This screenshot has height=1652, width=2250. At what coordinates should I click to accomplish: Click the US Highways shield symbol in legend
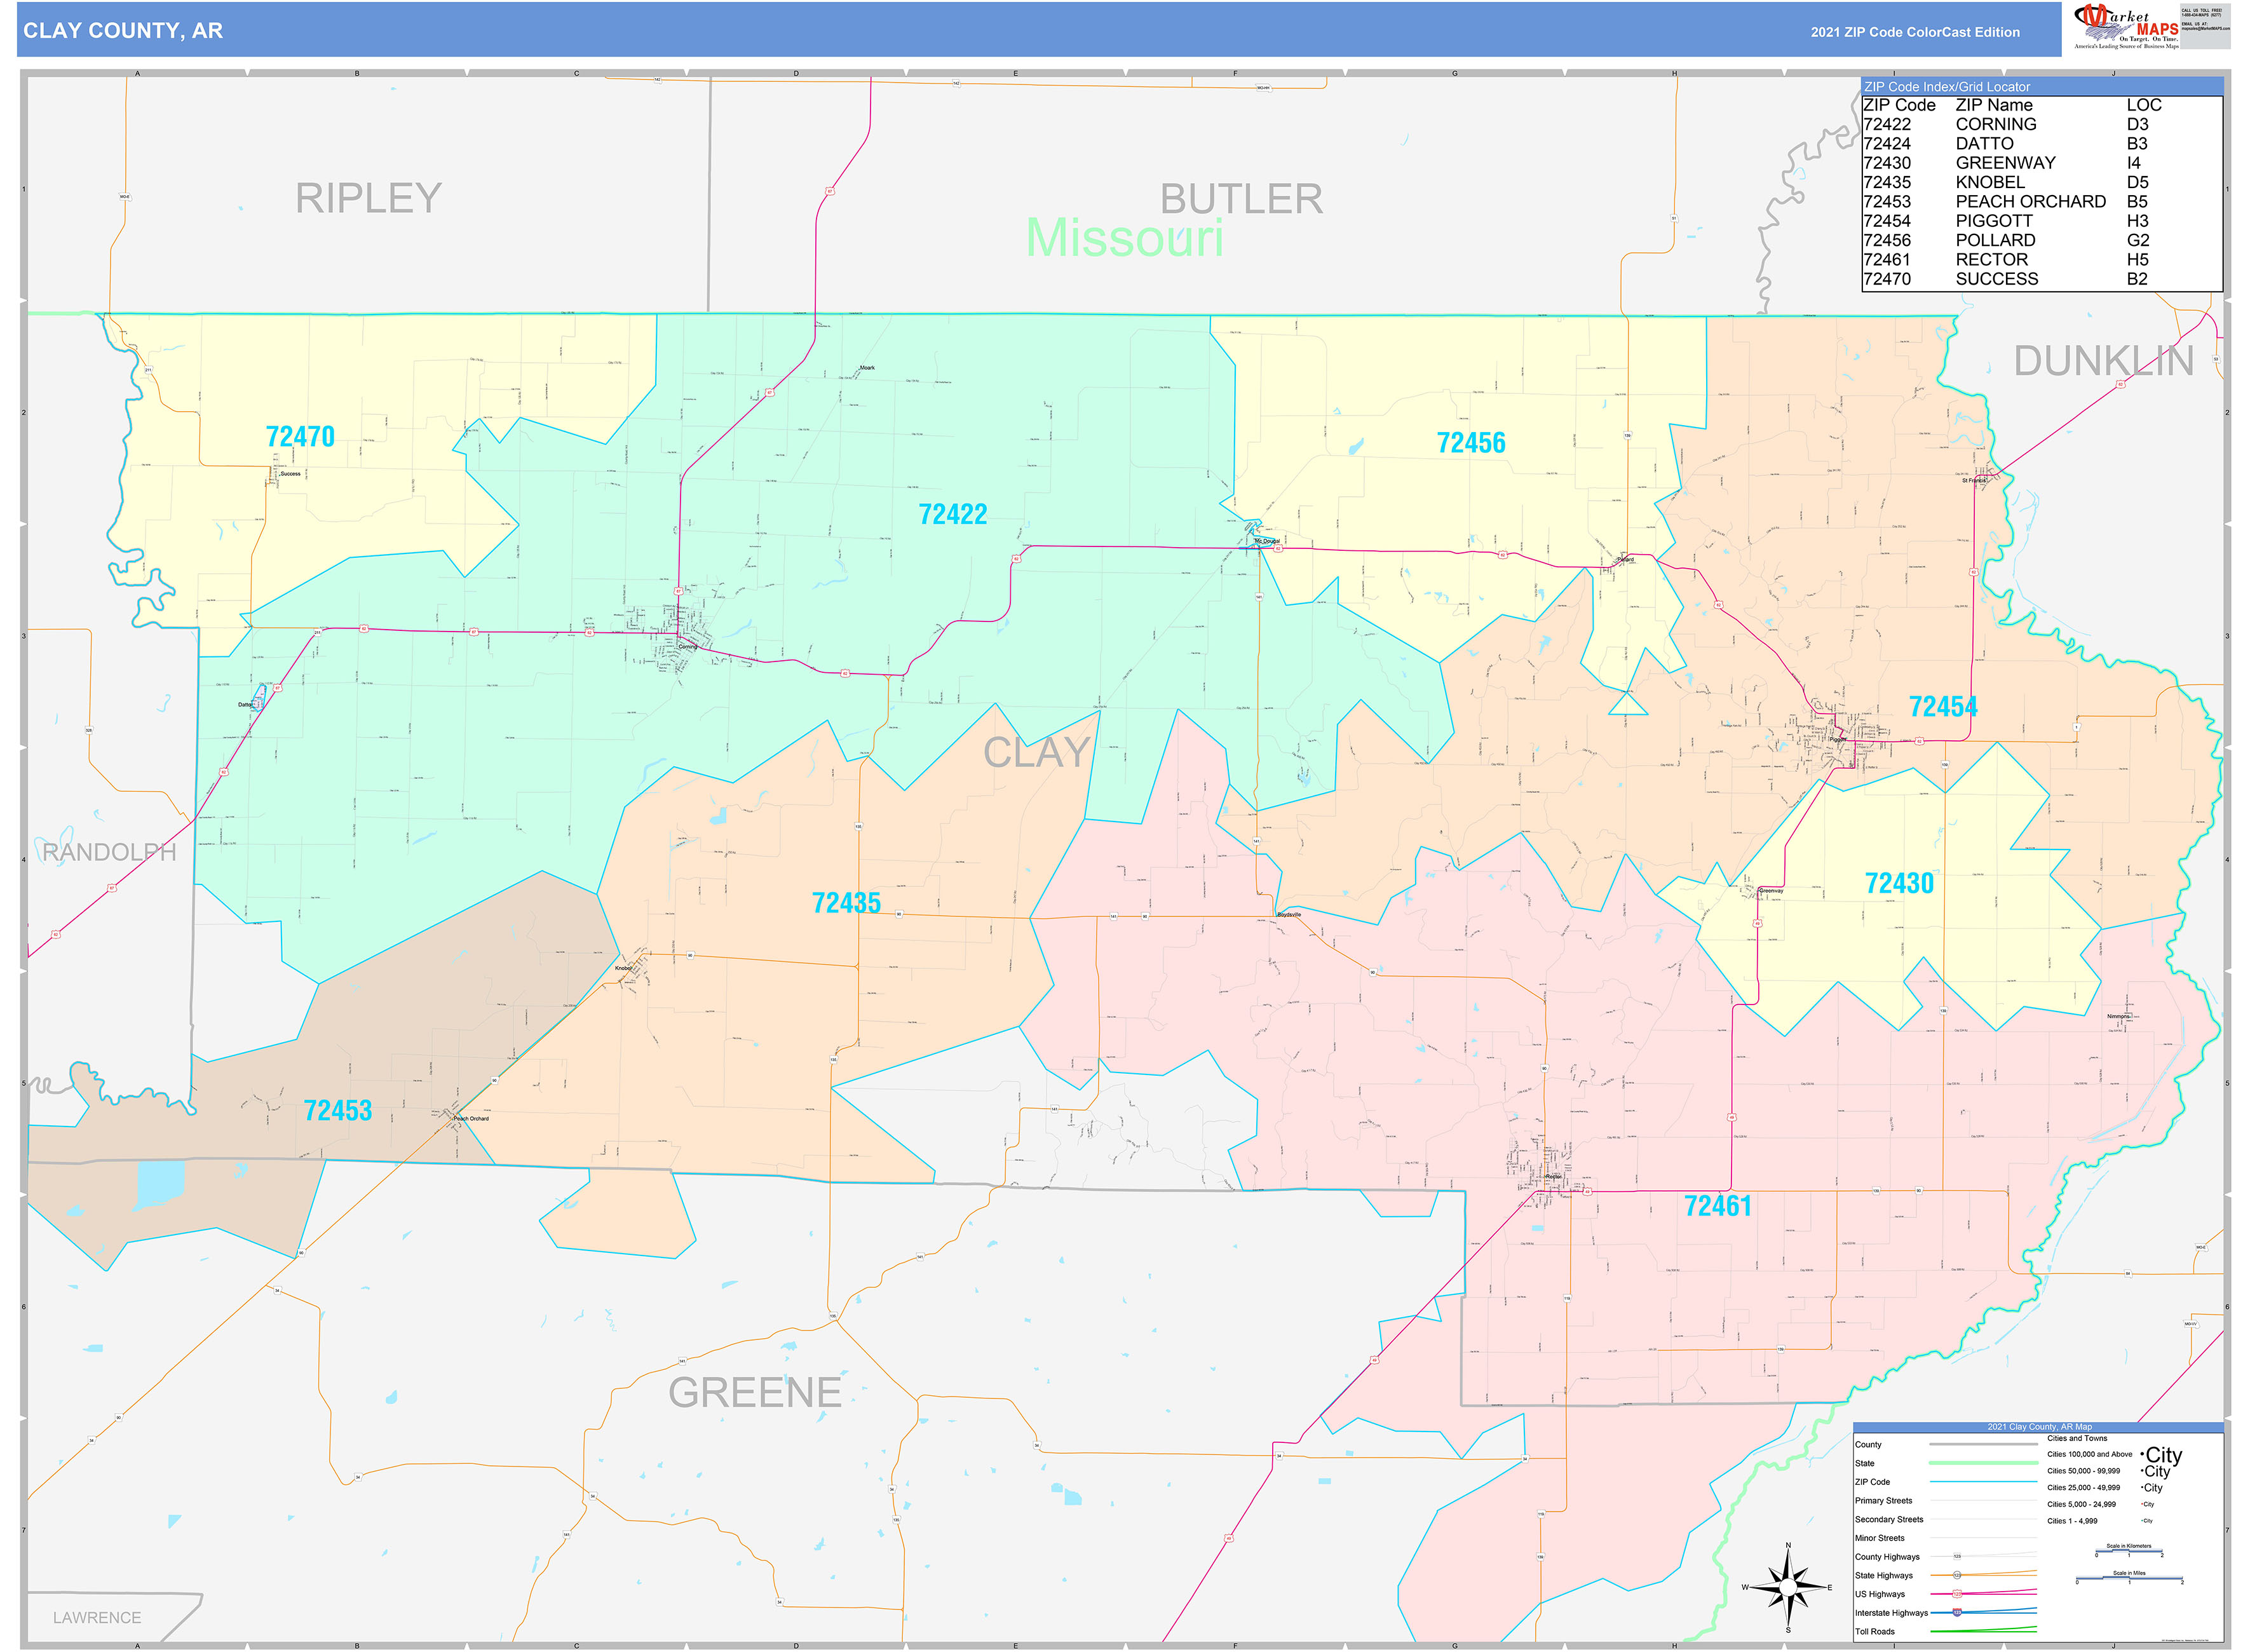point(1957,1594)
